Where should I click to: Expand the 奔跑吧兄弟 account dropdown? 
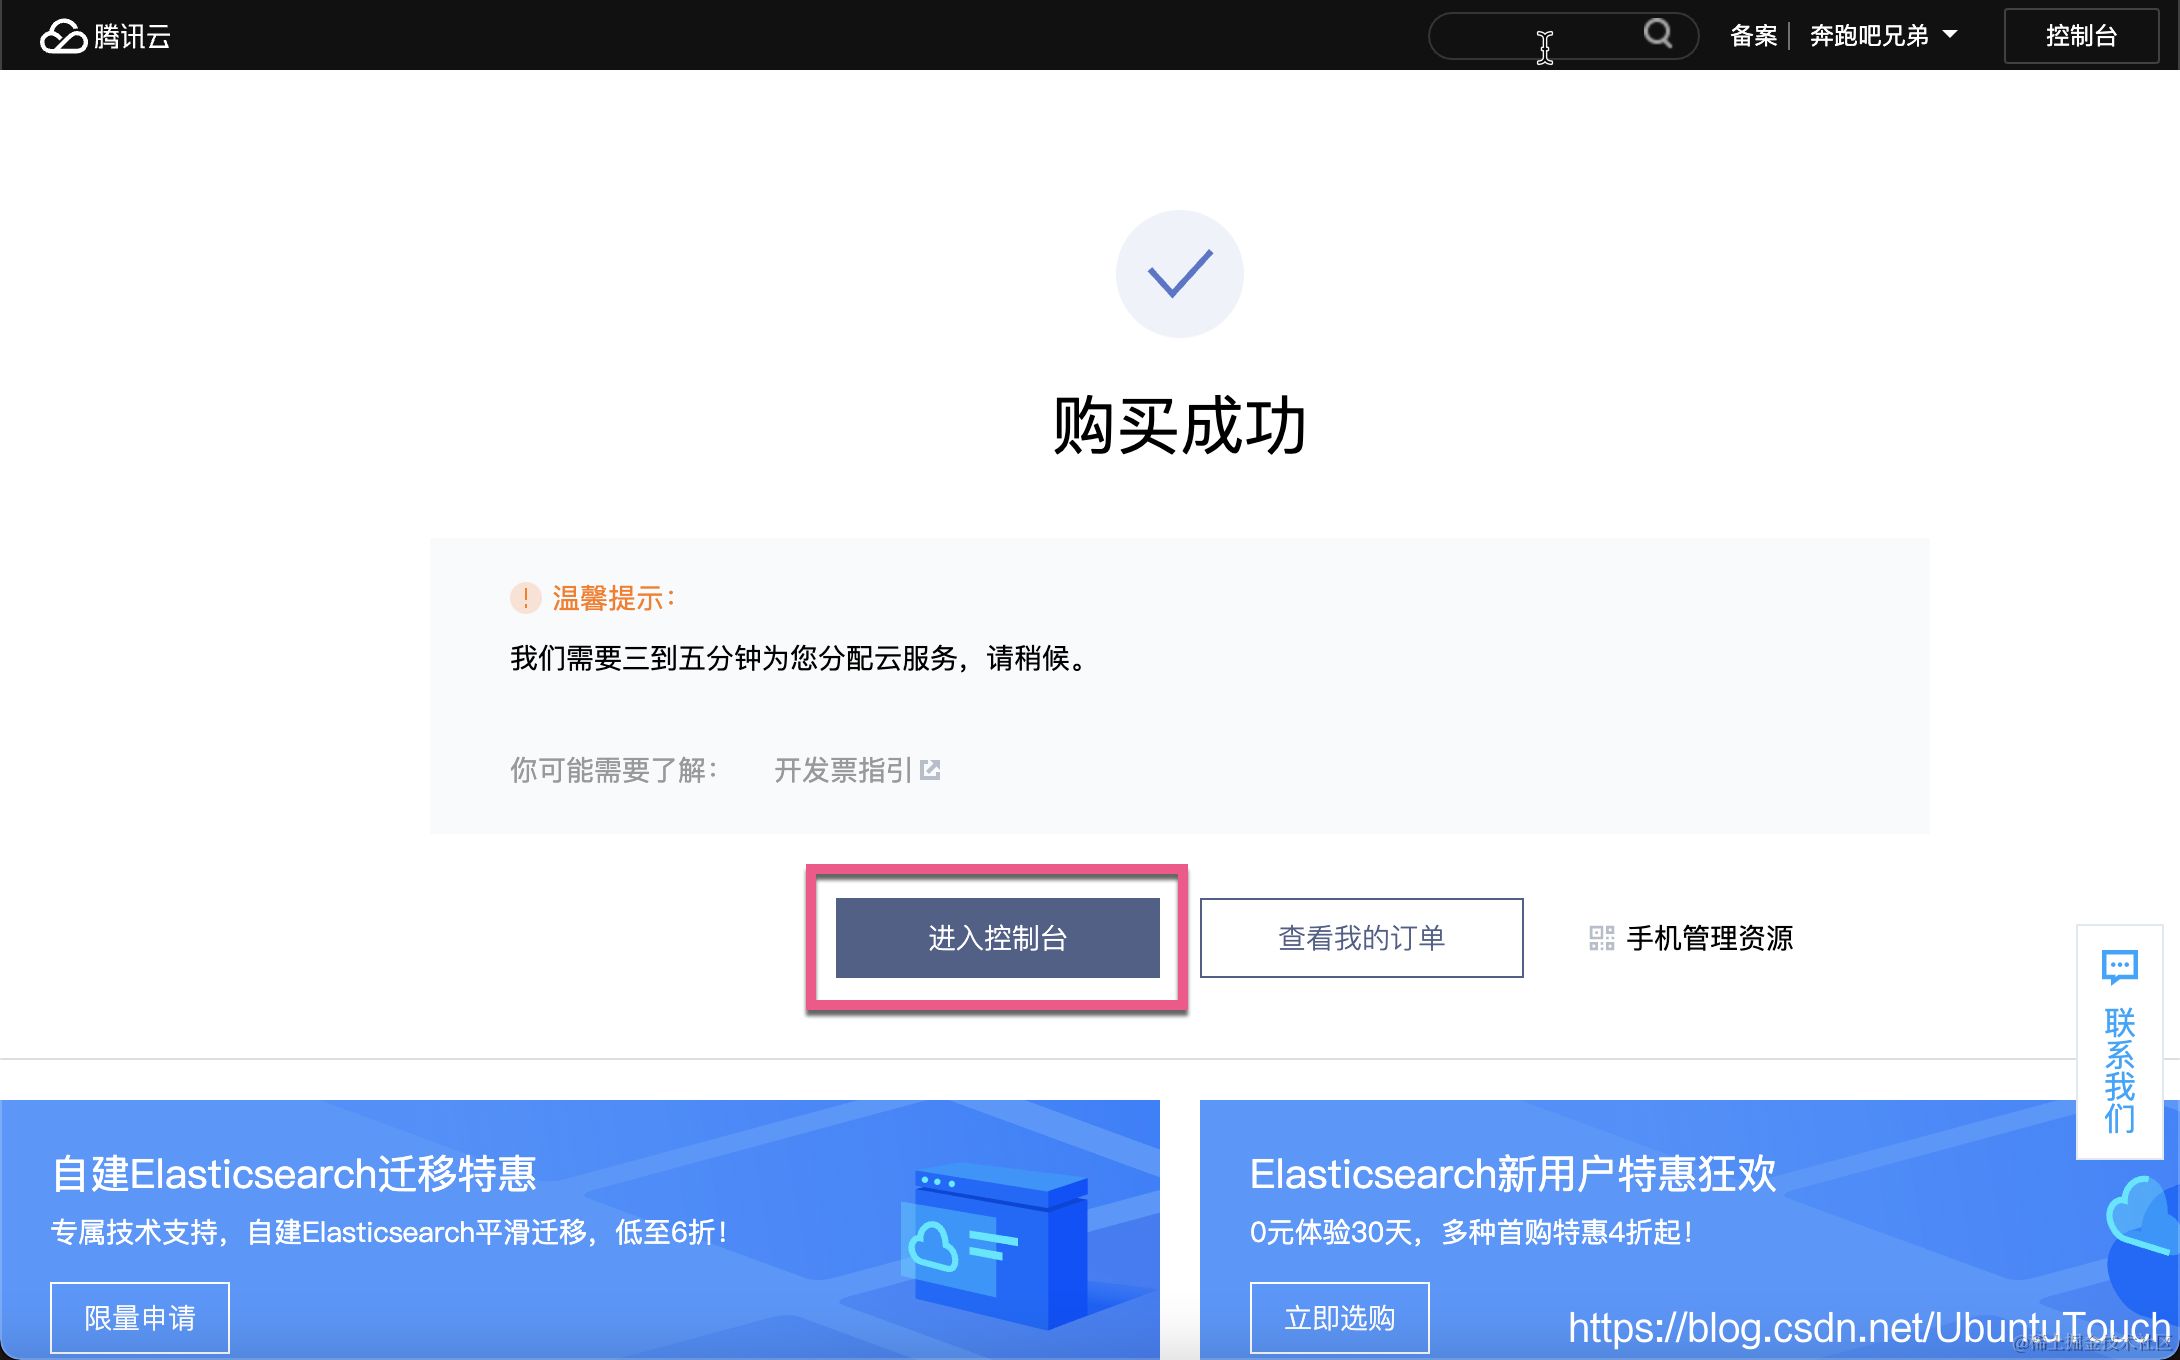point(1868,36)
